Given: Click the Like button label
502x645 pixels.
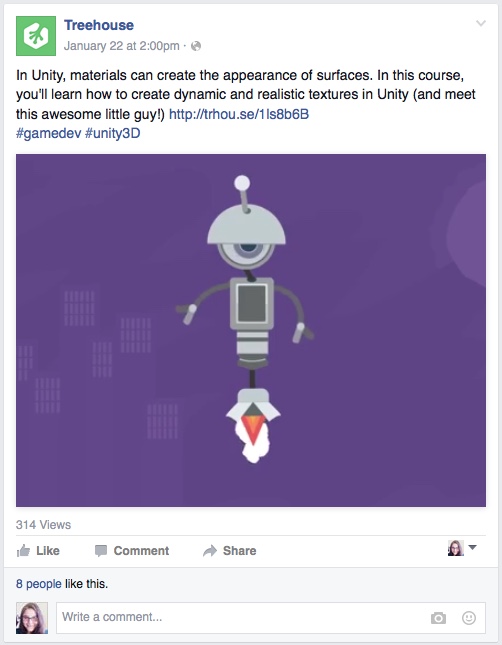Looking at the screenshot, I should (48, 550).
